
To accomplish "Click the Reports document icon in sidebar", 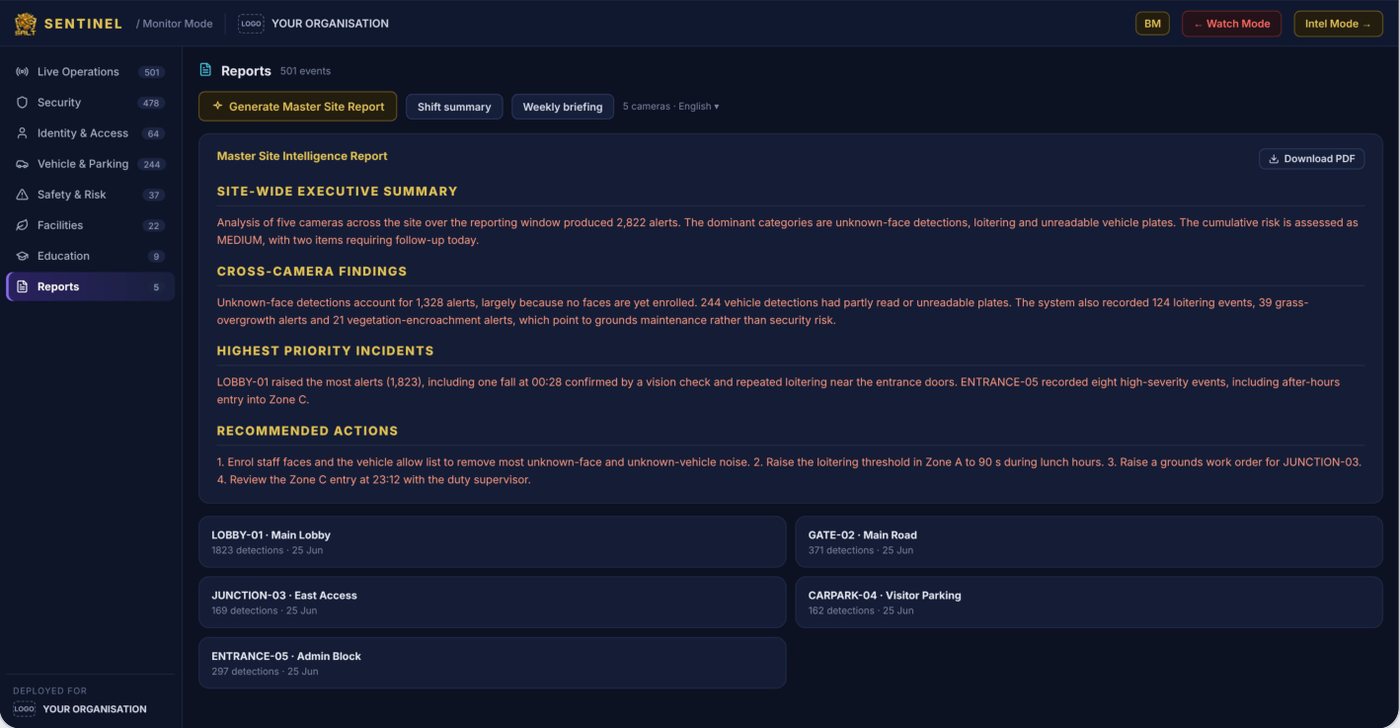I will click(x=22, y=287).
